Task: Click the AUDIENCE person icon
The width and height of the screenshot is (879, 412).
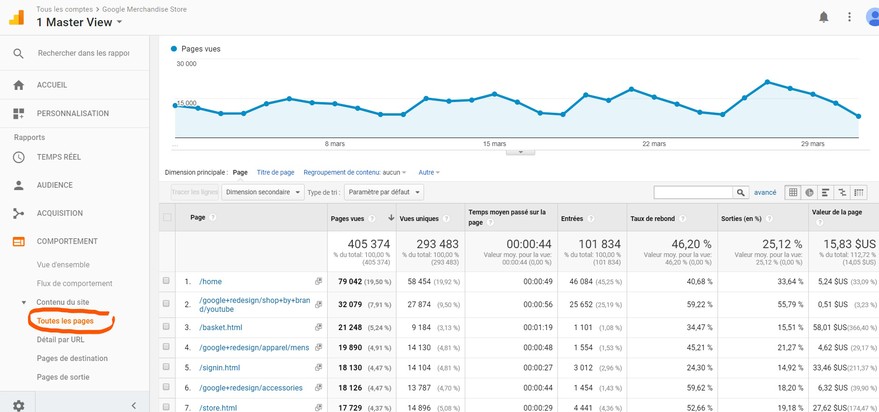Action: coord(18,185)
